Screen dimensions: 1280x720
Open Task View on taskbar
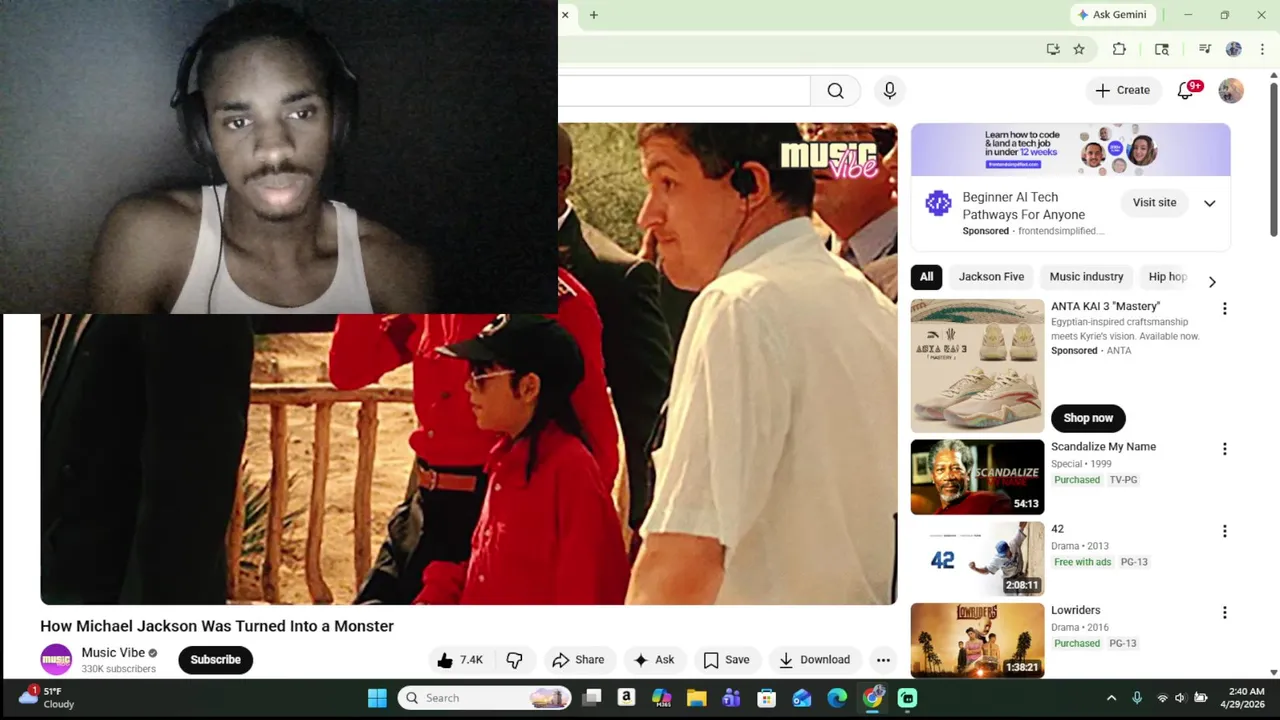tap(592, 698)
